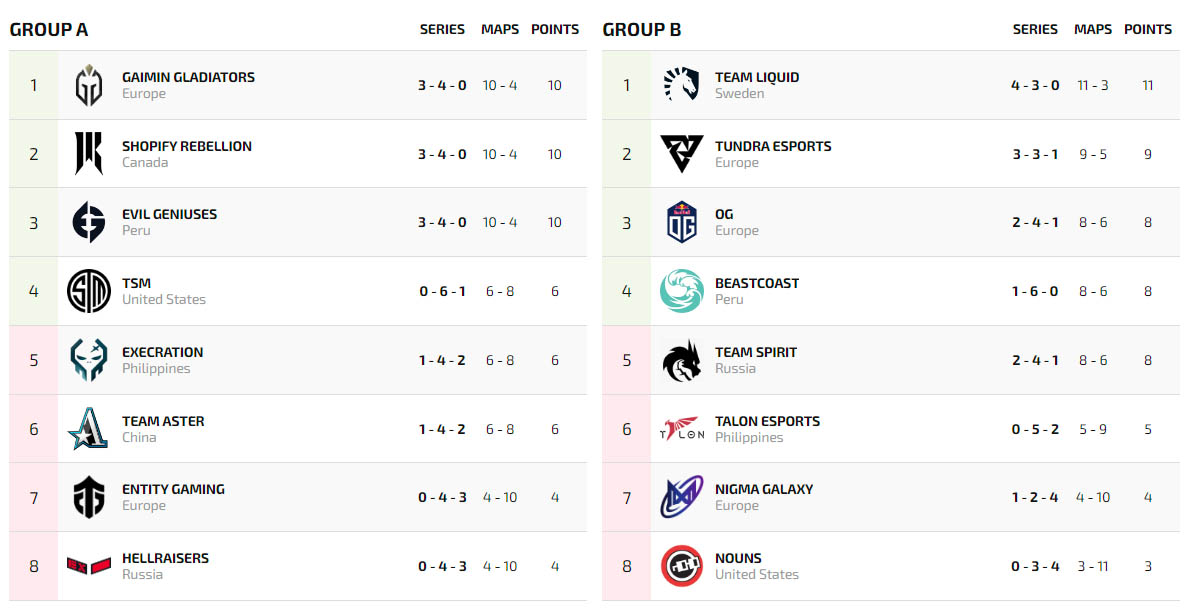The image size is (1188, 611).
Task: Click the Team Aster star logo
Action: click(89, 429)
